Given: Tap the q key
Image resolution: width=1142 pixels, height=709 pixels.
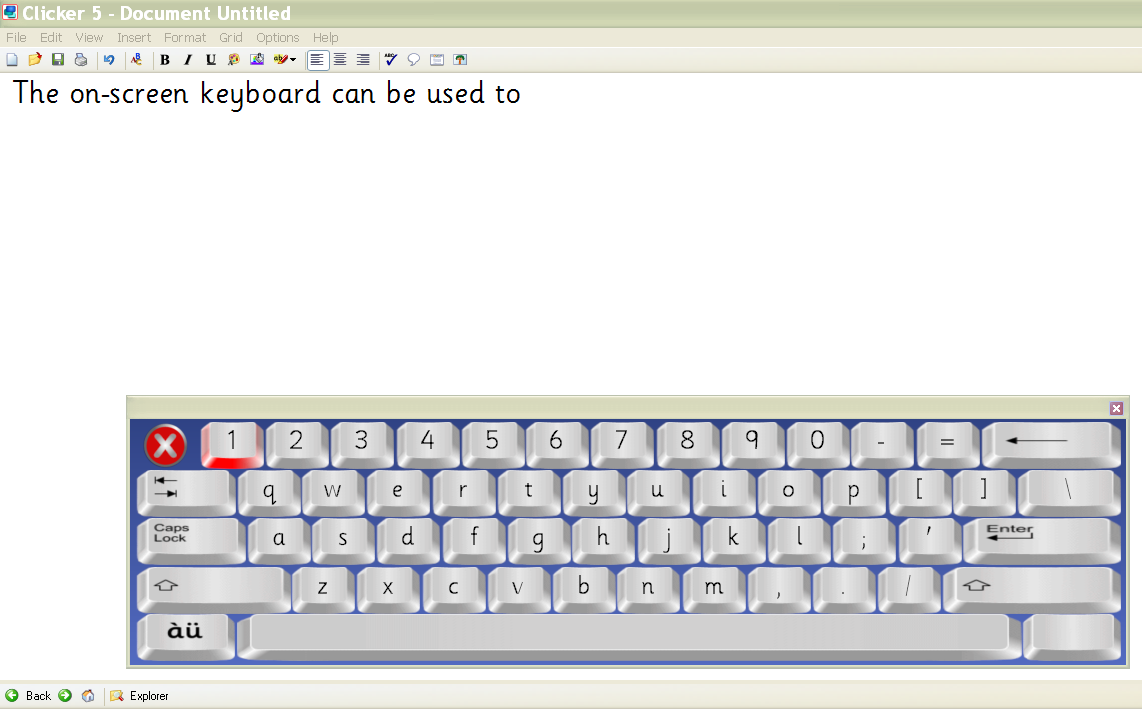Looking at the screenshot, I should point(269,493).
